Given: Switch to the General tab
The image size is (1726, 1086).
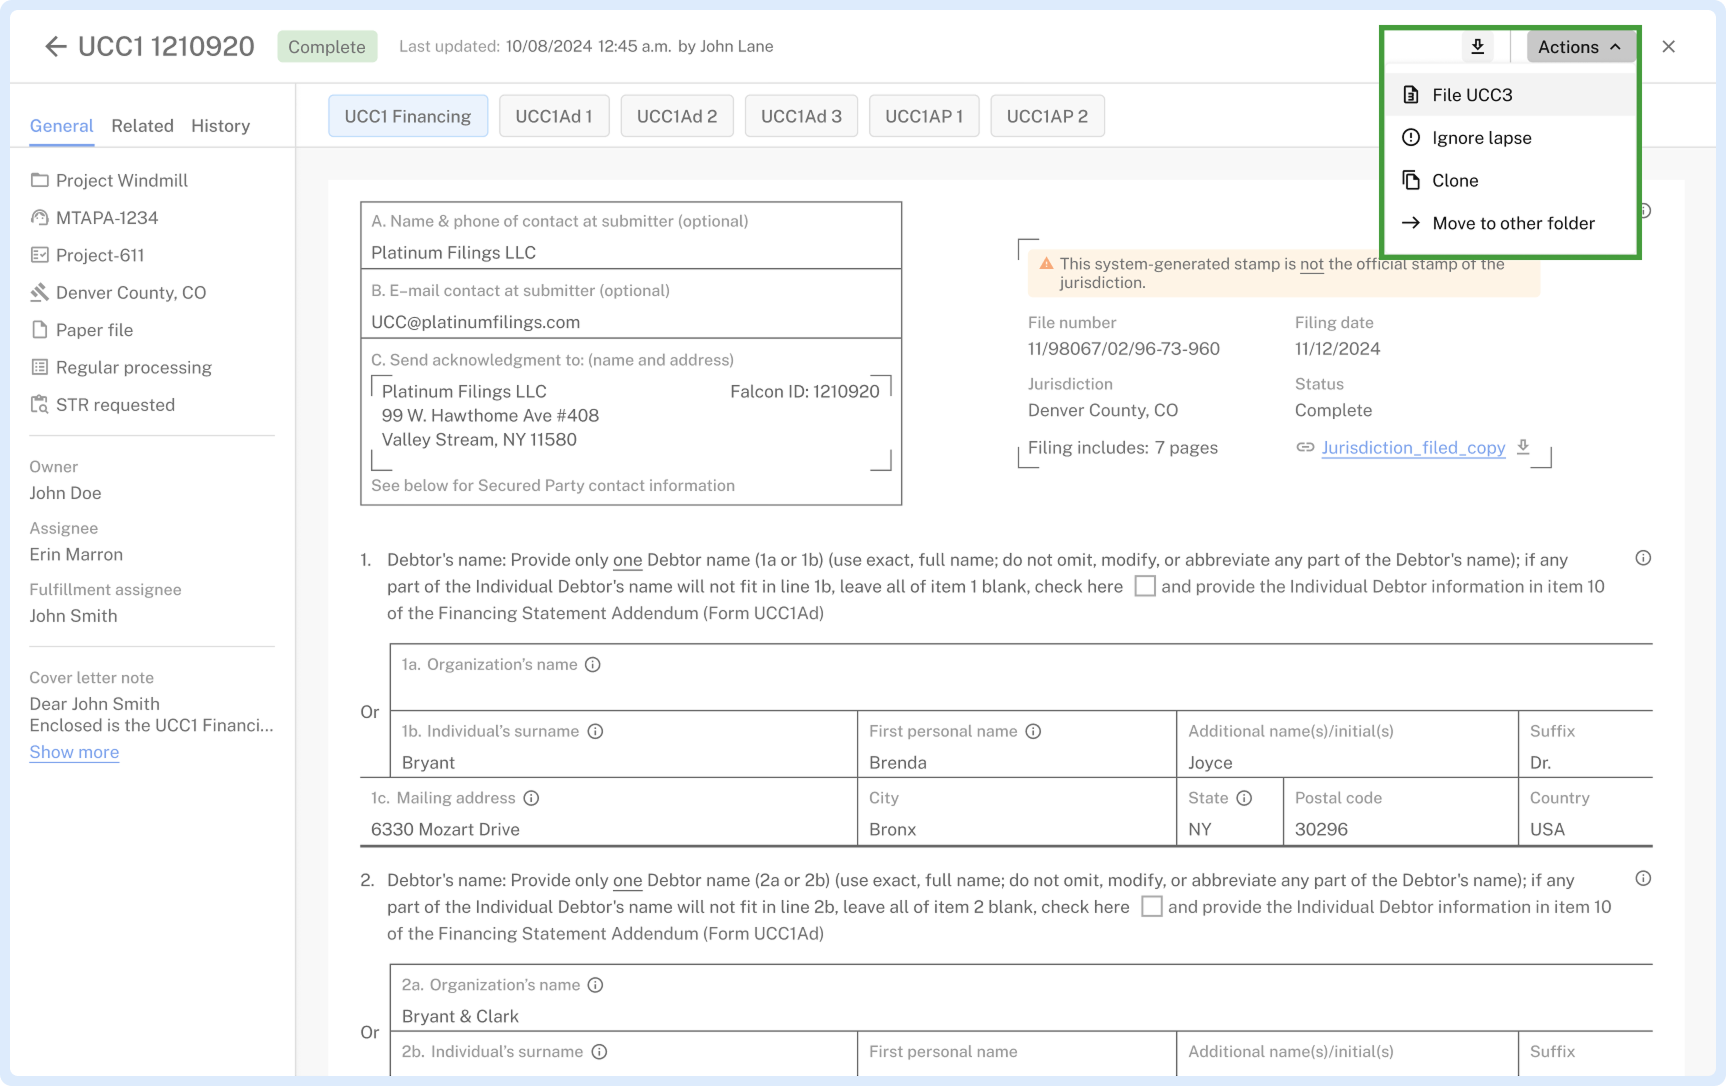Looking at the screenshot, I should (62, 126).
